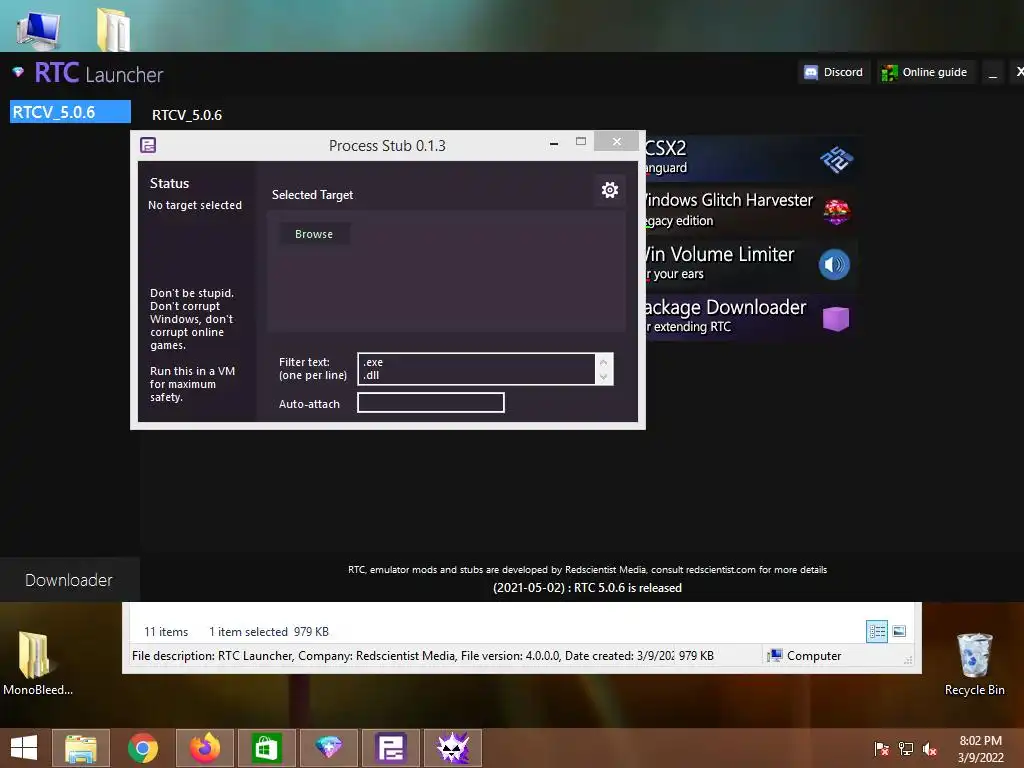Switch Explorer to details view icon
The width and height of the screenshot is (1024, 768).
pos(876,631)
